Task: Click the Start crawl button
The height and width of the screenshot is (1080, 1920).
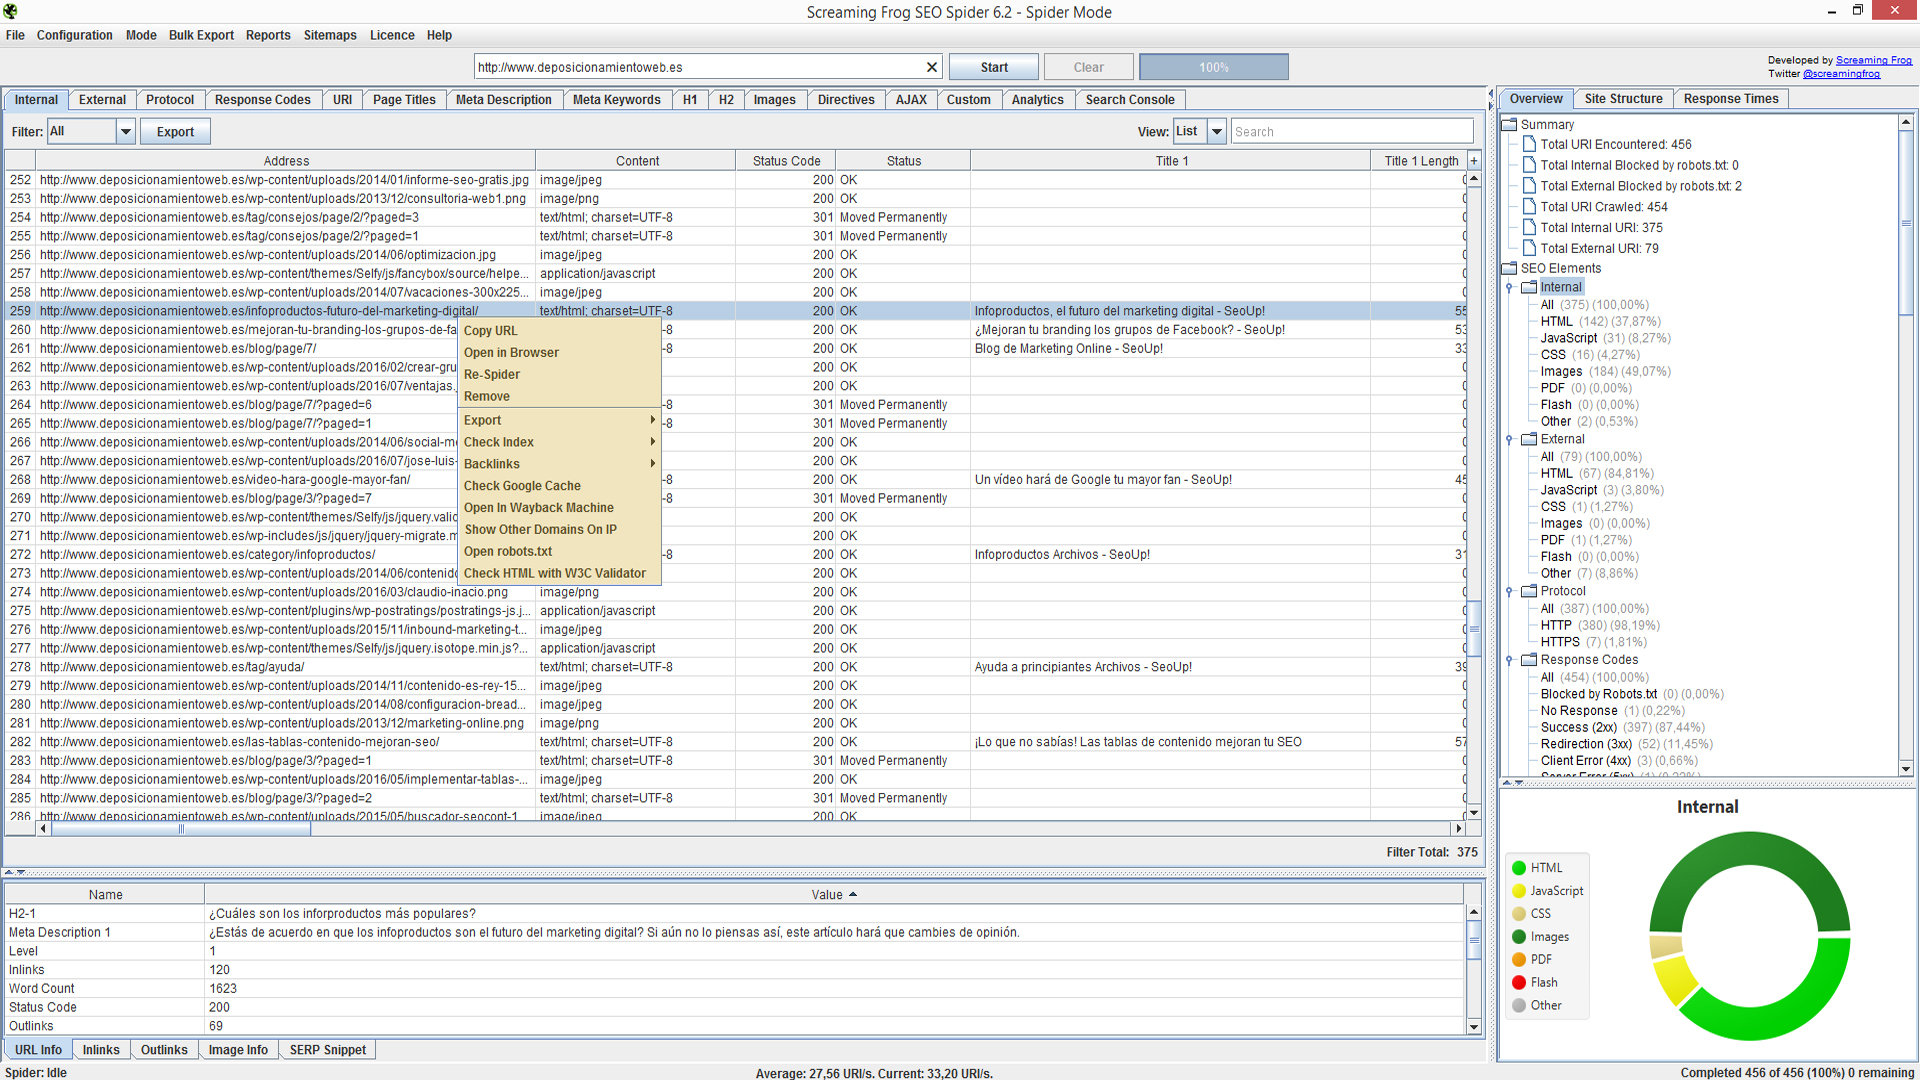Action: (994, 67)
